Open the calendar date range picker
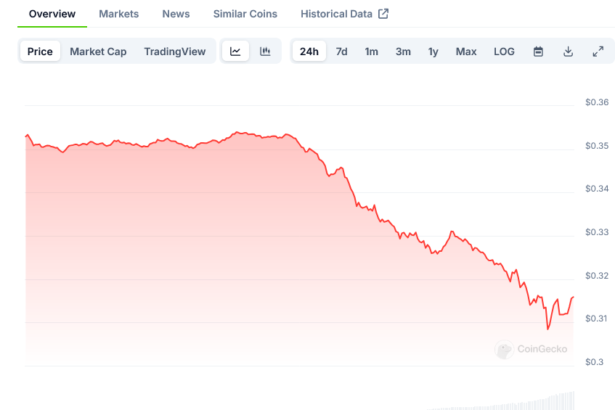This screenshot has width=615, height=410. point(538,51)
